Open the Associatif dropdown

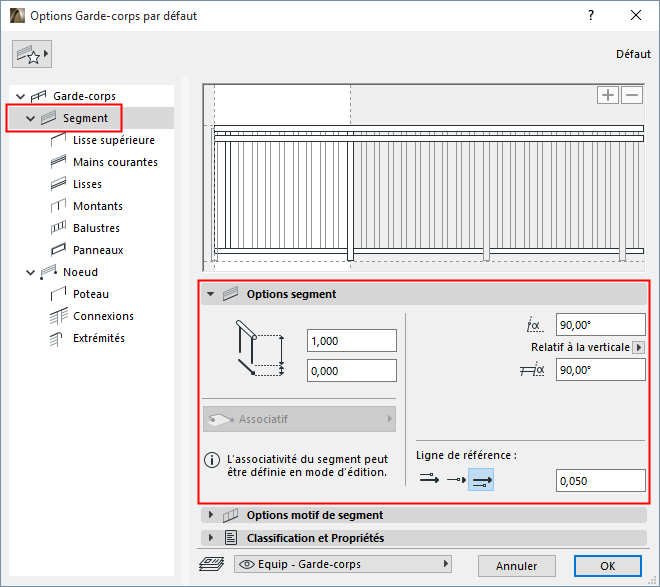(x=299, y=419)
